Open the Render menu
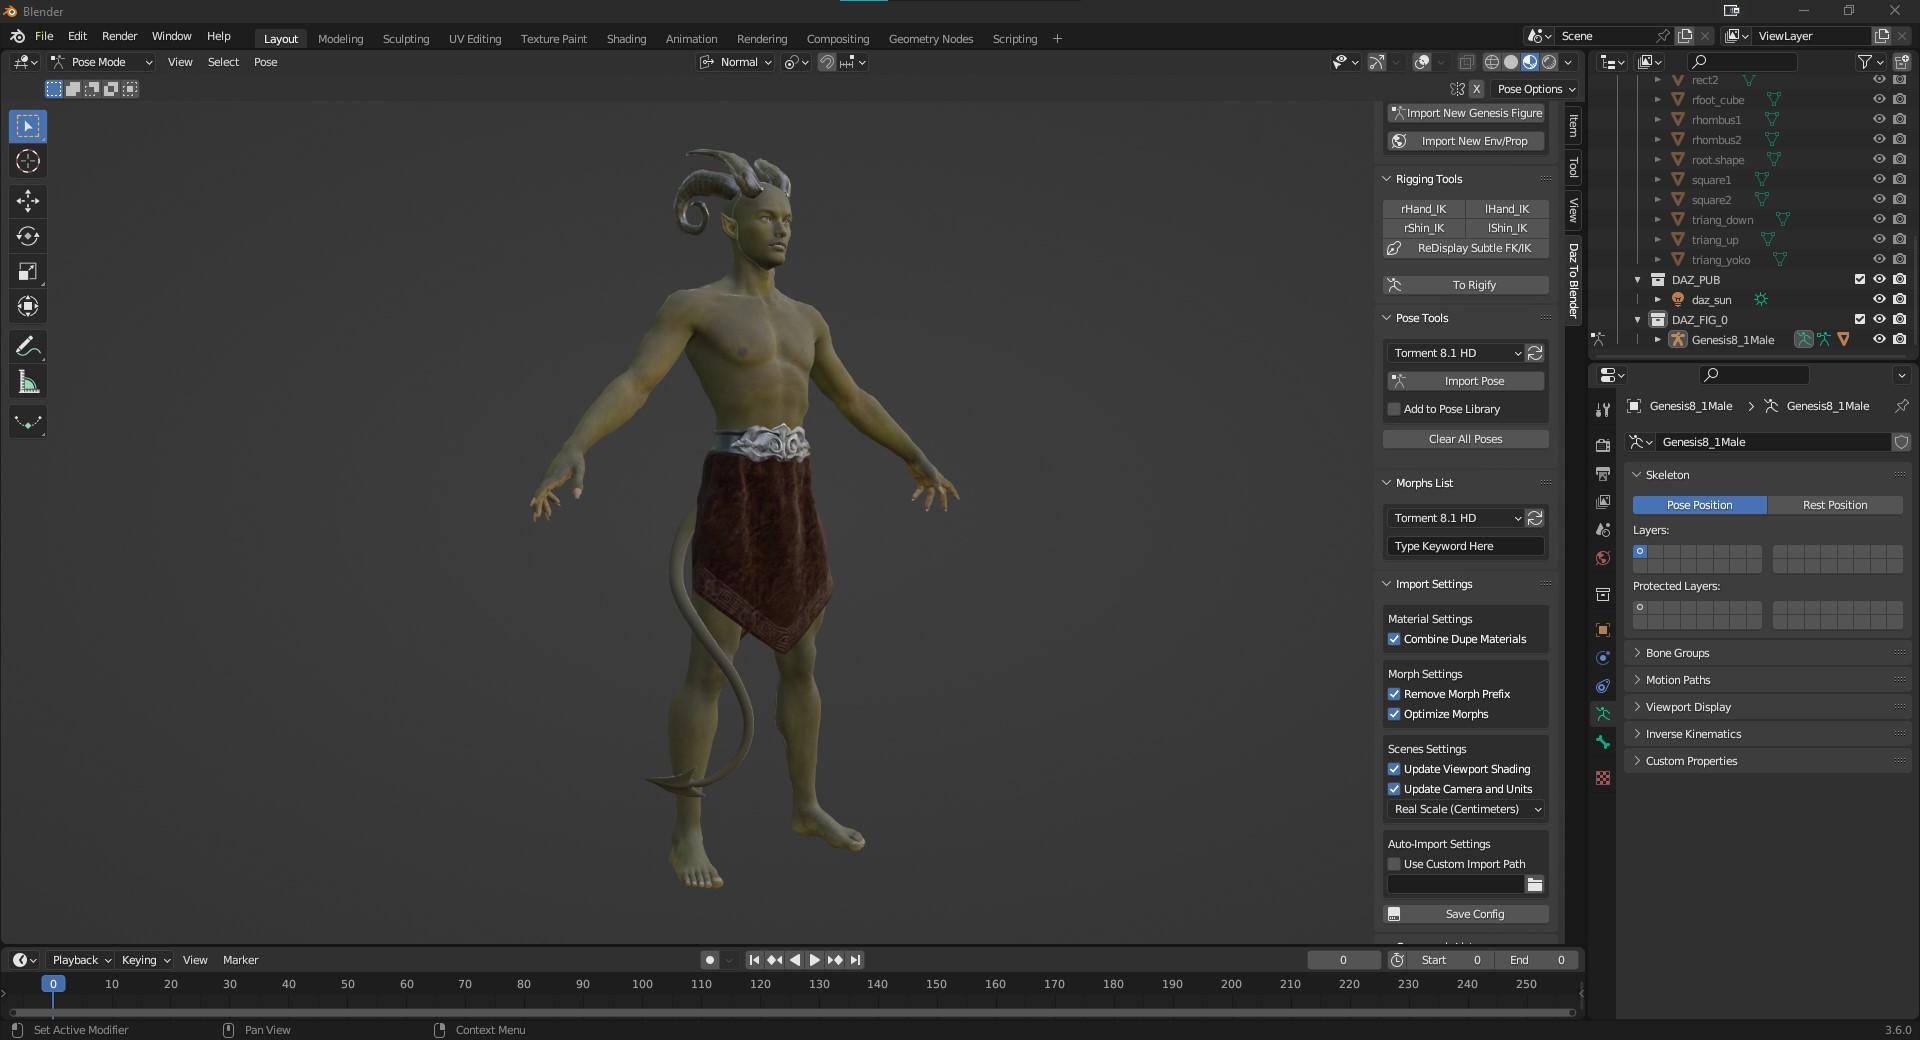 click(119, 36)
